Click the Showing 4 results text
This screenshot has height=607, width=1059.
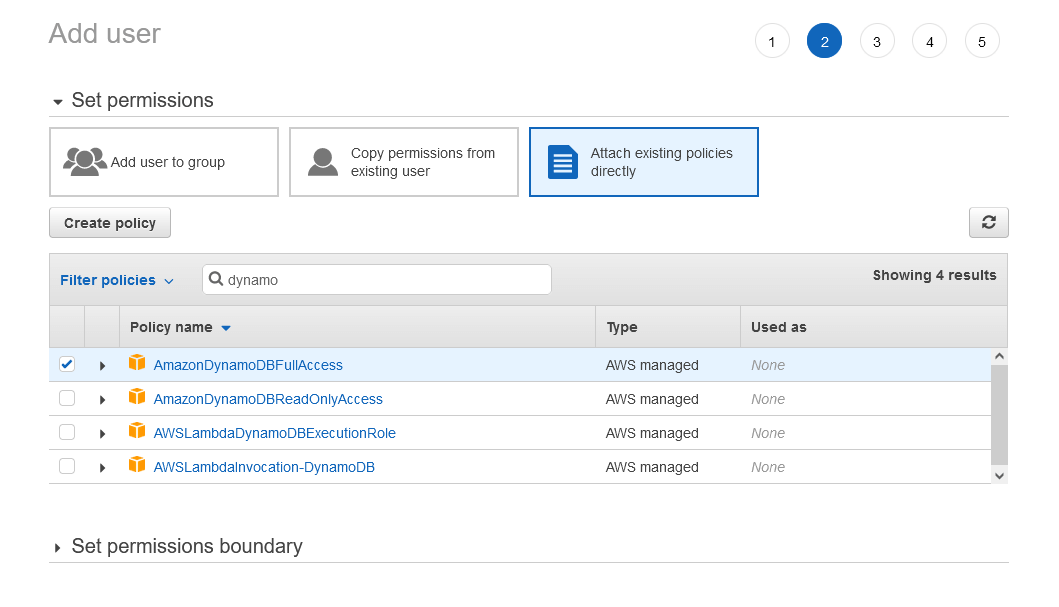tap(935, 275)
